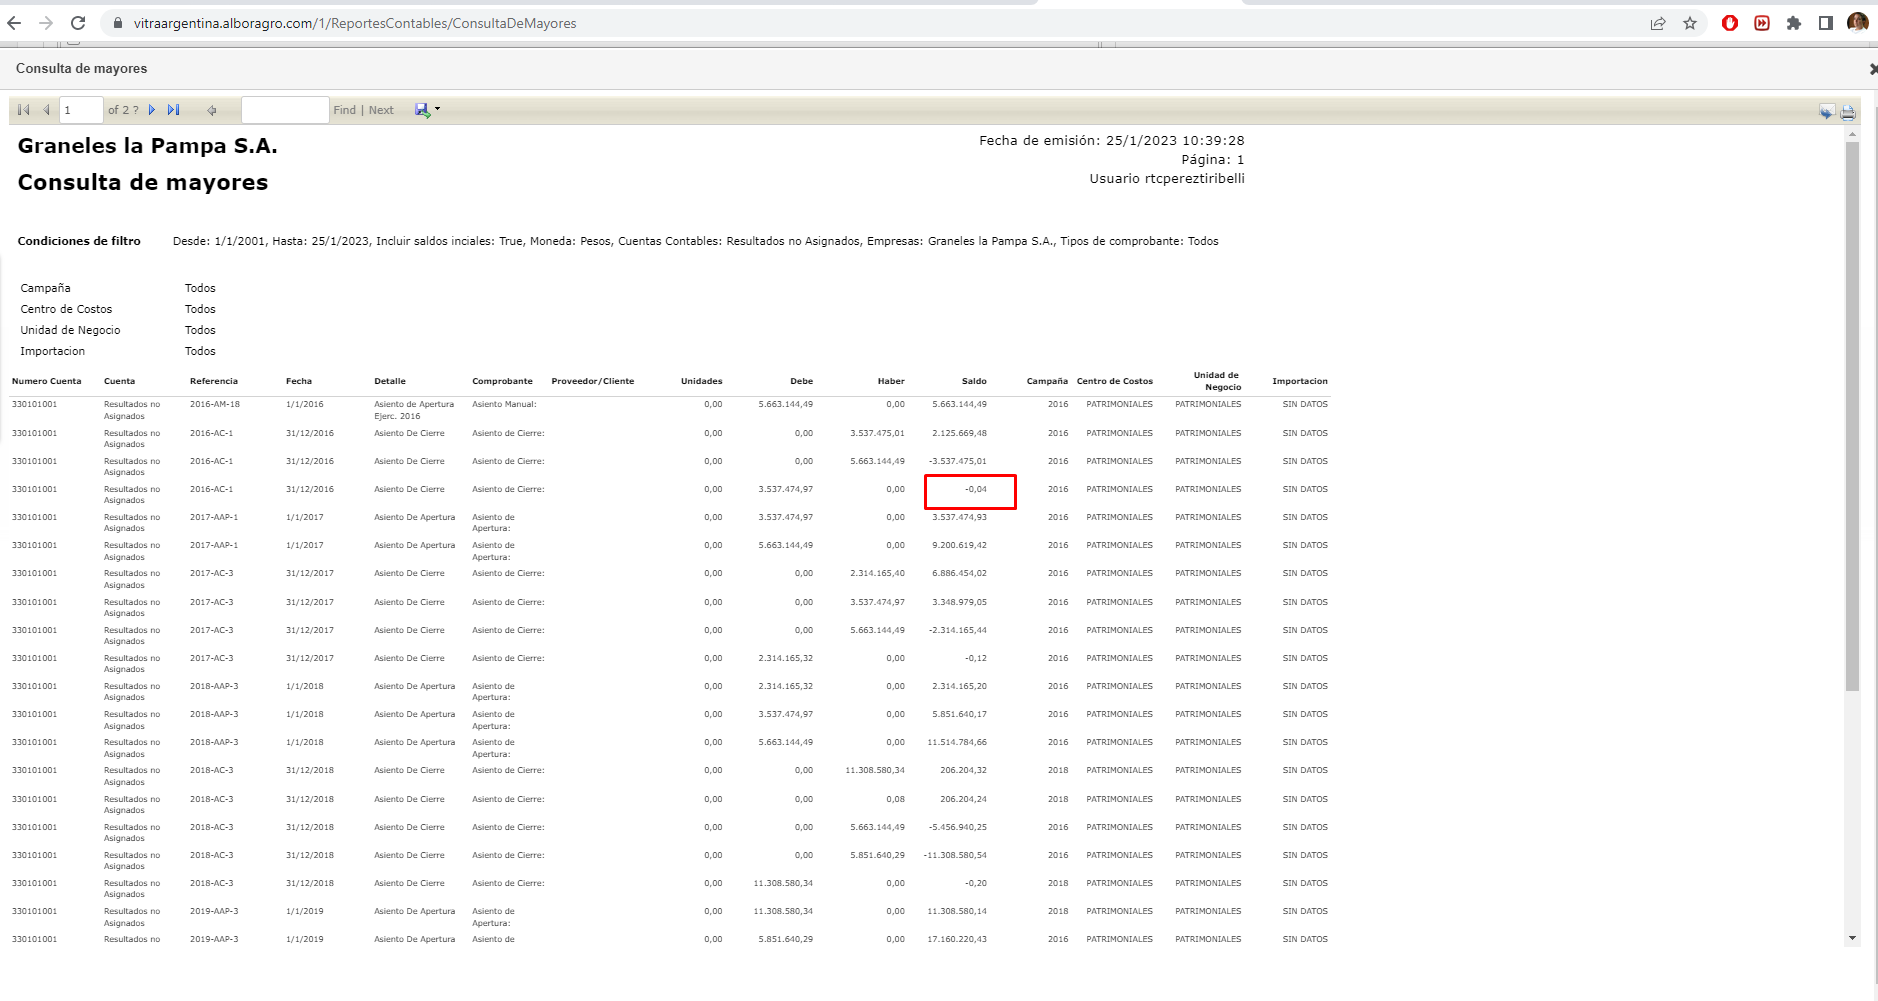The width and height of the screenshot is (1878, 1001).
Task: Select the date cell 1/1/2016
Action: coord(305,405)
